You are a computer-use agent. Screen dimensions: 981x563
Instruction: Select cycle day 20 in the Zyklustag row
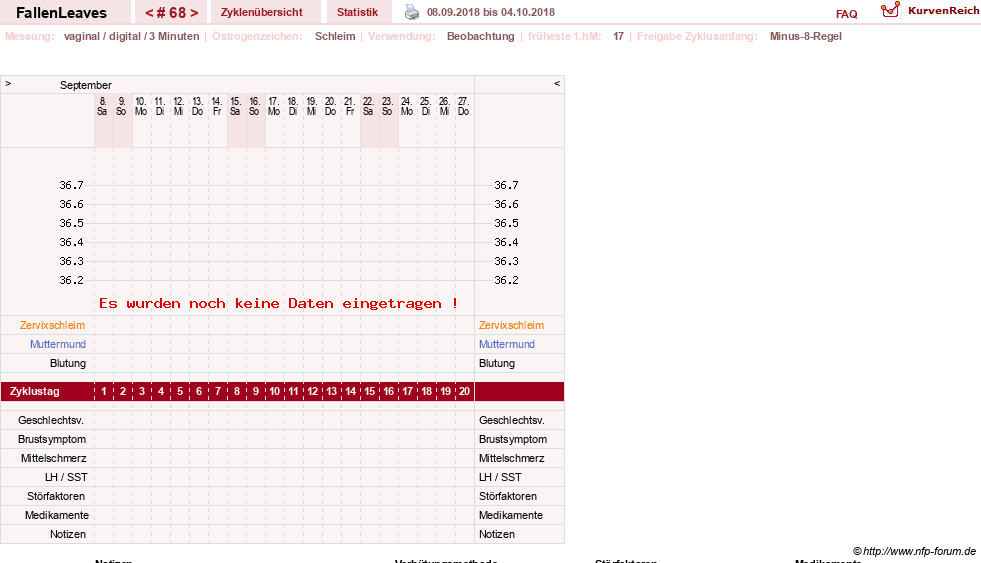click(x=464, y=391)
